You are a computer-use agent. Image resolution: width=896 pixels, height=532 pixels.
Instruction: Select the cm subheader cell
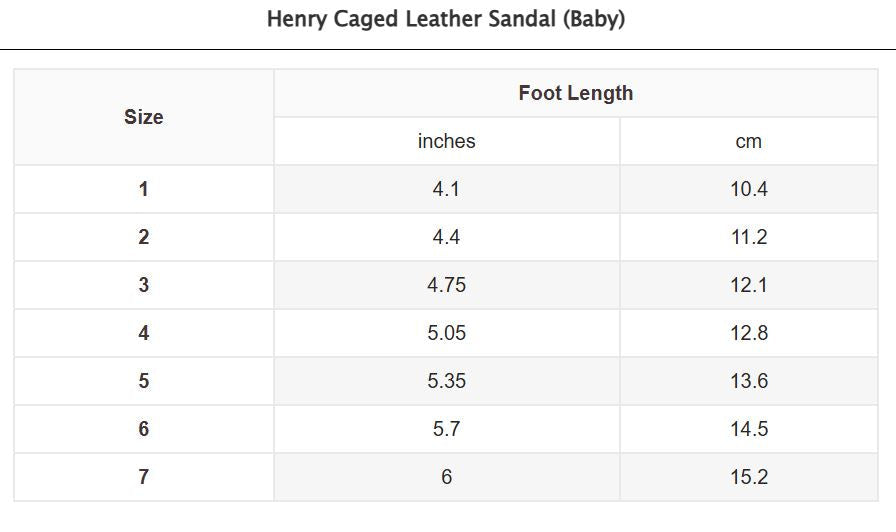click(748, 141)
